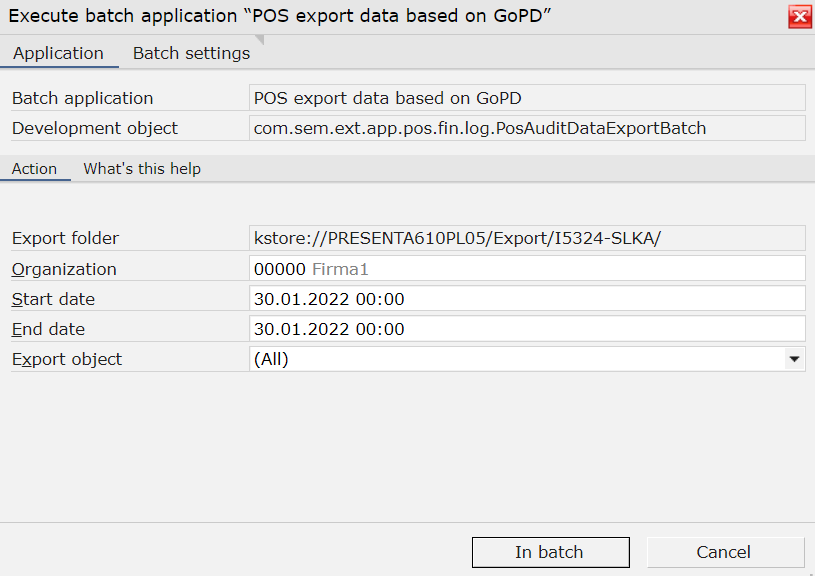Screen dimensions: 815x576
Task: Focus the Start date field
Action: pyautogui.click(x=527, y=299)
